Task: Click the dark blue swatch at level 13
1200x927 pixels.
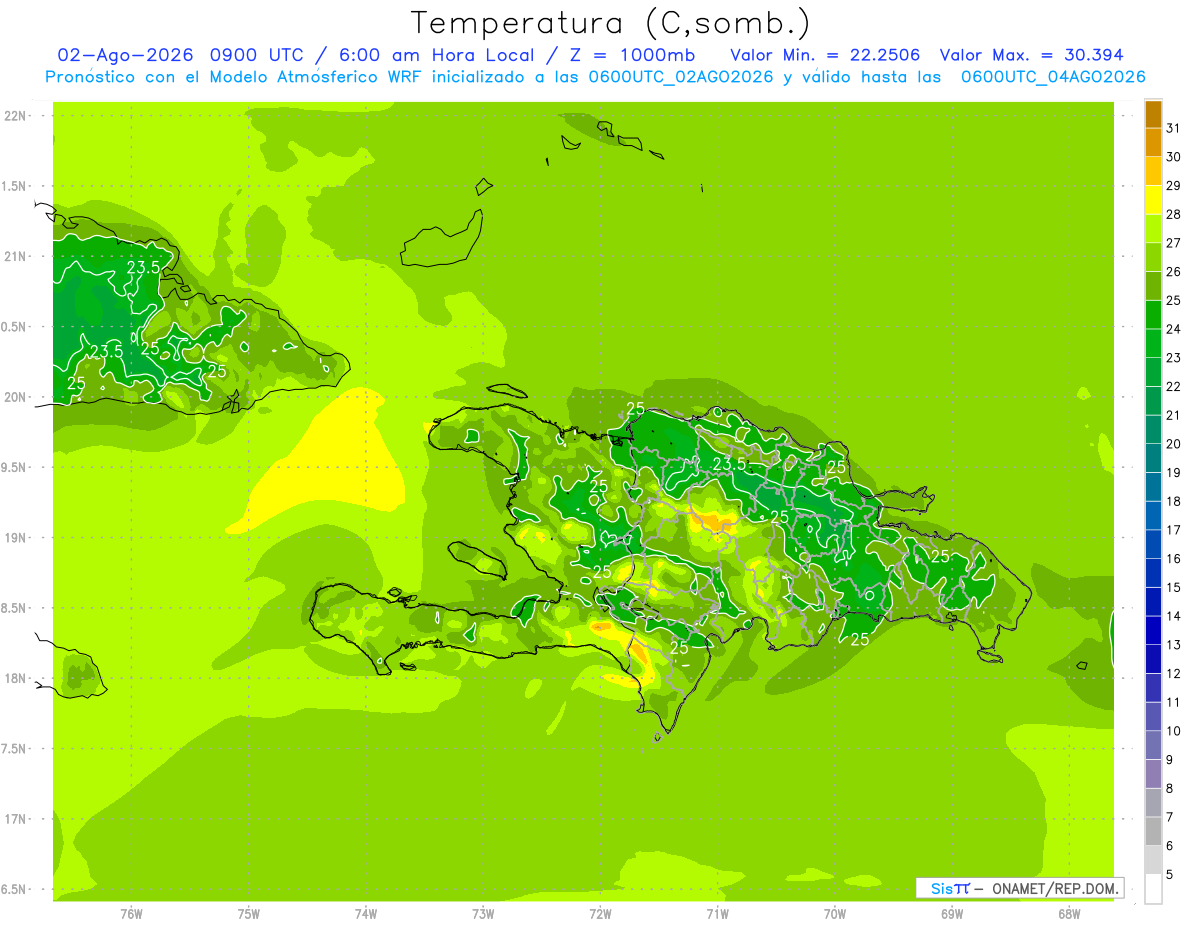Action: [x=1153, y=630]
